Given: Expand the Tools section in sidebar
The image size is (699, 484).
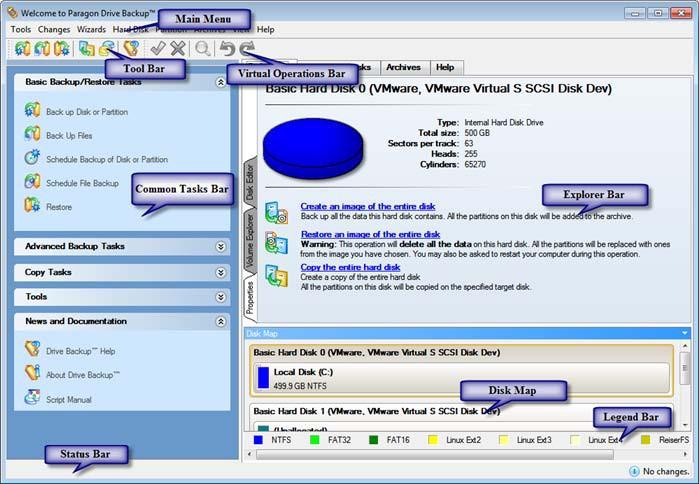Looking at the screenshot, I should click(220, 297).
